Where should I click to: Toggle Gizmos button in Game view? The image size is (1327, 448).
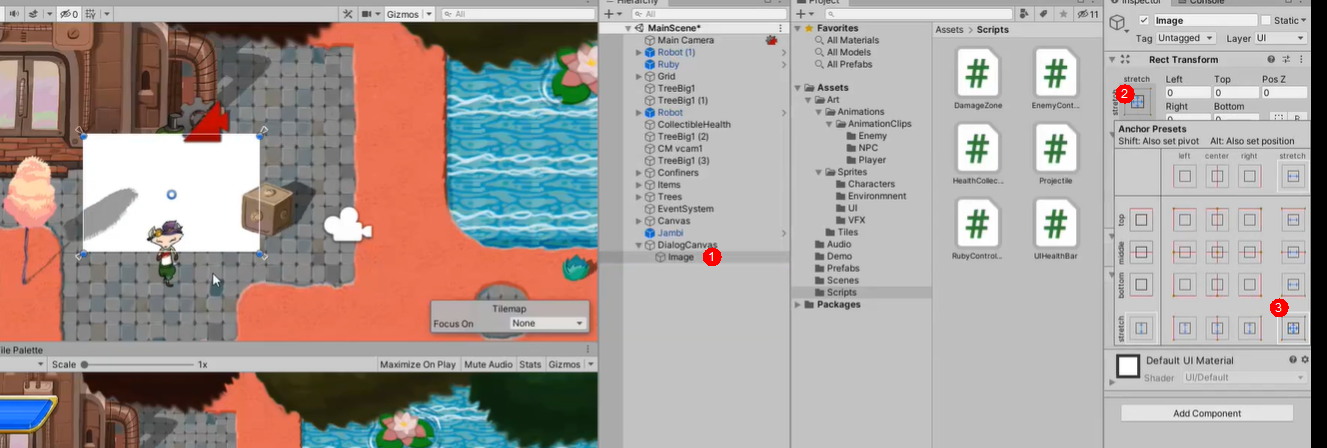pyautogui.click(x=565, y=364)
